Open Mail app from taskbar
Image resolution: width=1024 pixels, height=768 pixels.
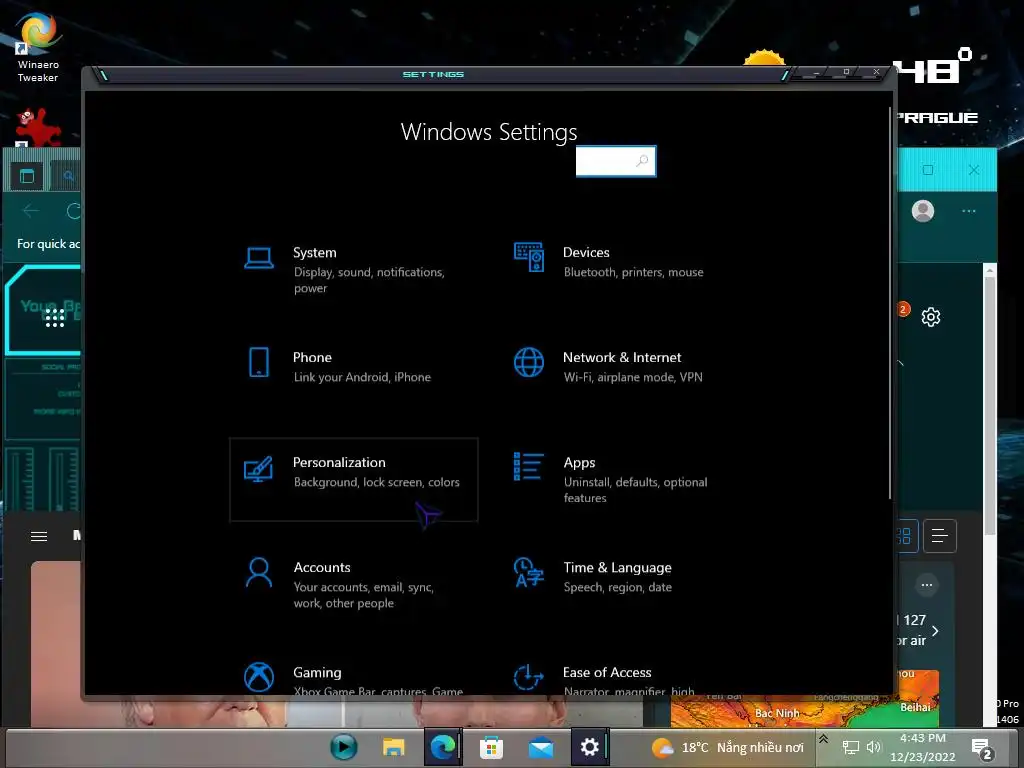pyautogui.click(x=541, y=747)
